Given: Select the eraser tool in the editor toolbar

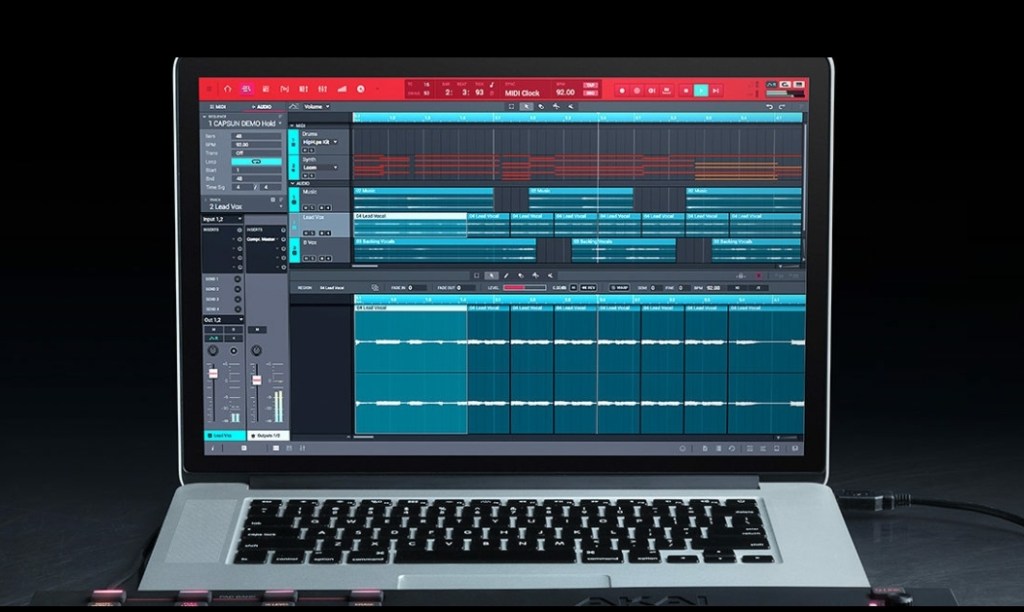Looking at the screenshot, I should 520,274.
